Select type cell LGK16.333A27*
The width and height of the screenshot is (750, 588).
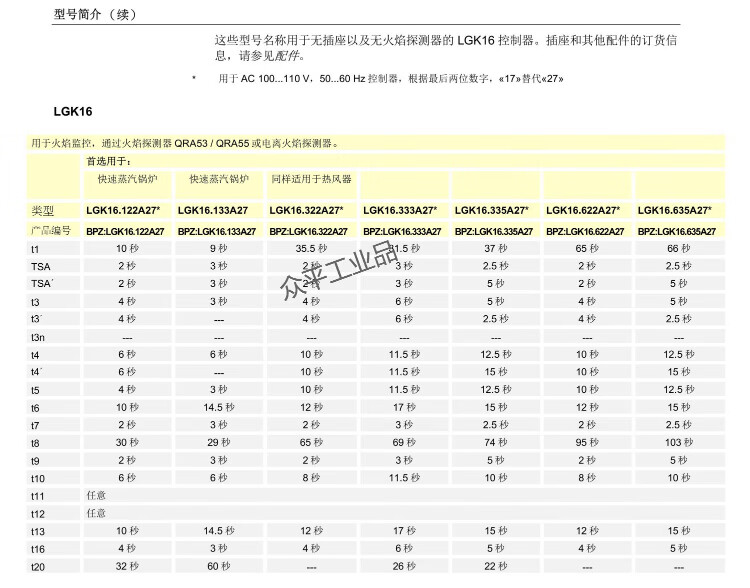click(400, 211)
